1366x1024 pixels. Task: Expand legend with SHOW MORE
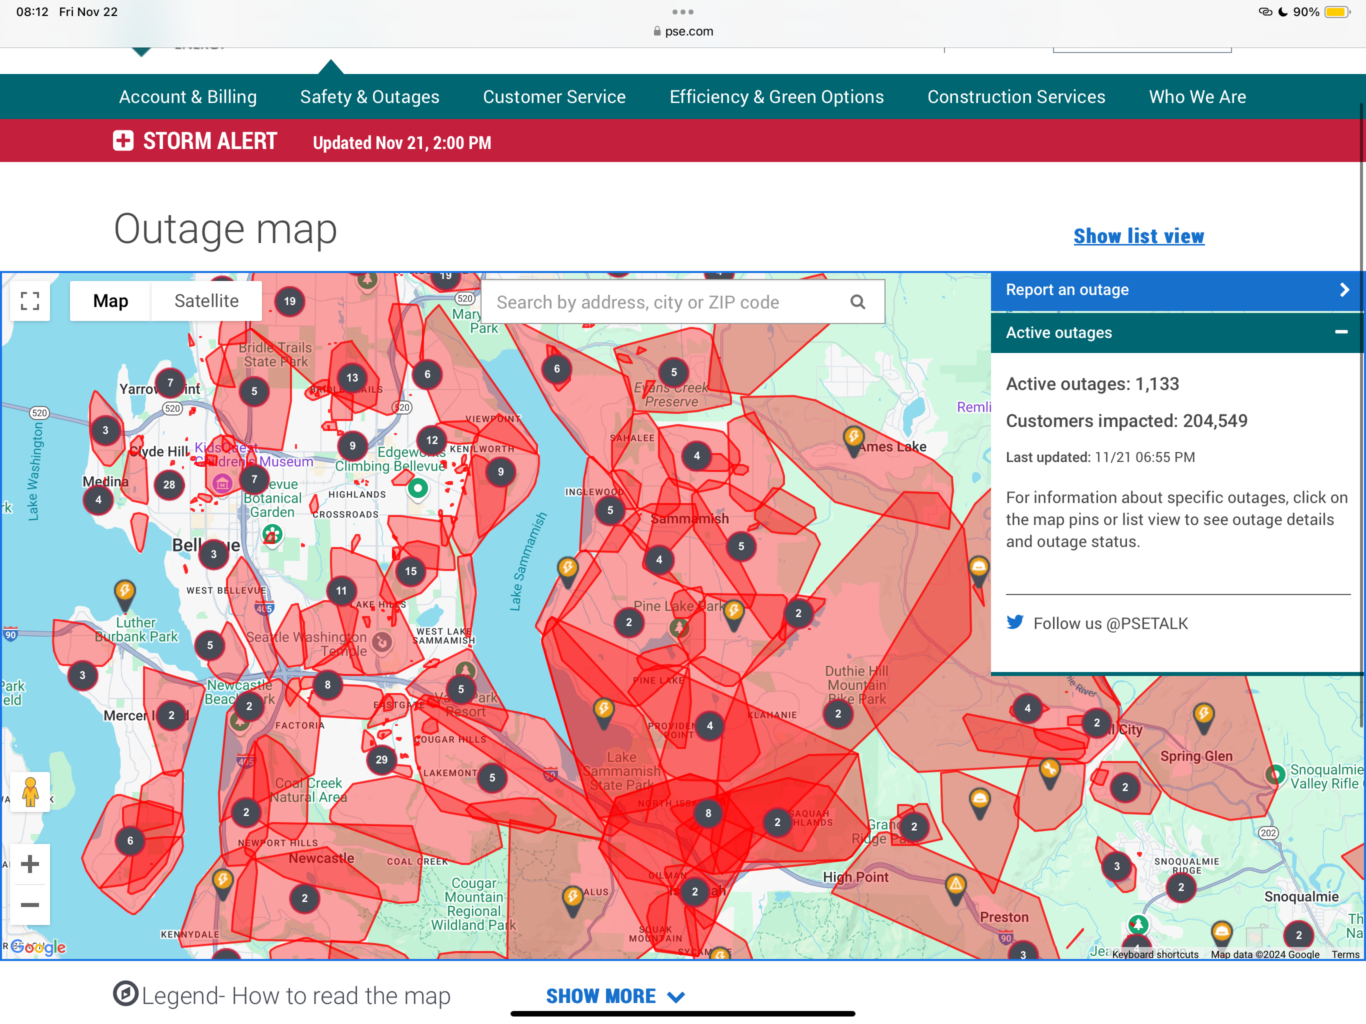(x=614, y=996)
